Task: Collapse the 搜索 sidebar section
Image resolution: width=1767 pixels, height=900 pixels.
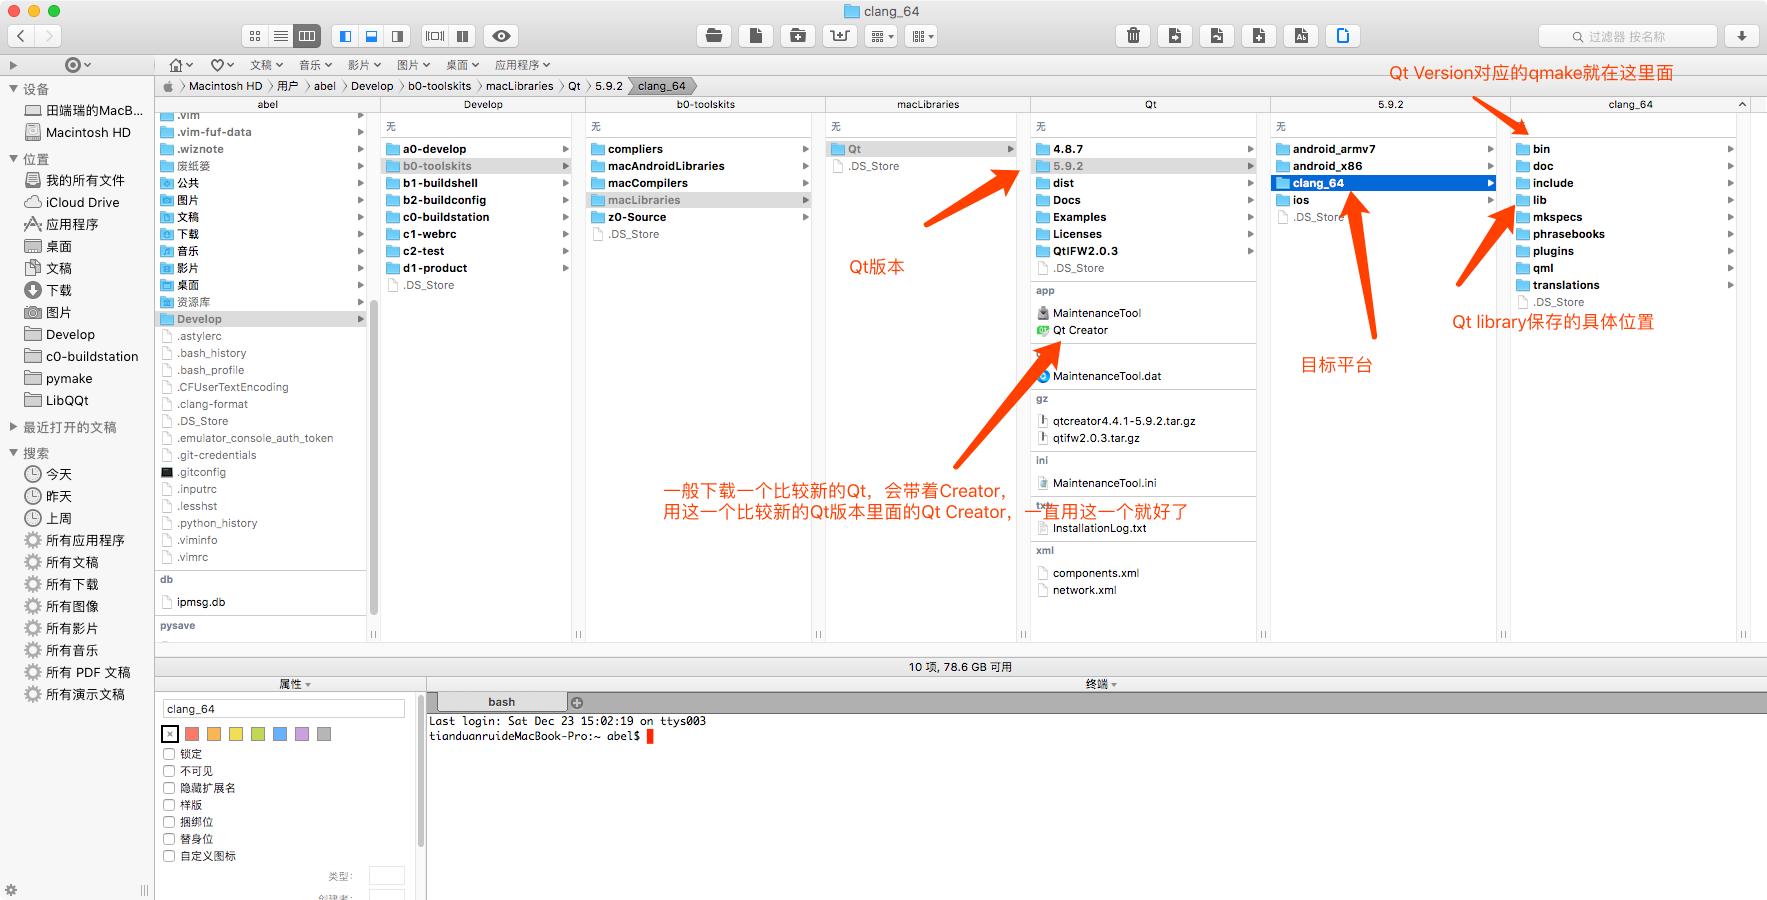Action: click(x=13, y=453)
